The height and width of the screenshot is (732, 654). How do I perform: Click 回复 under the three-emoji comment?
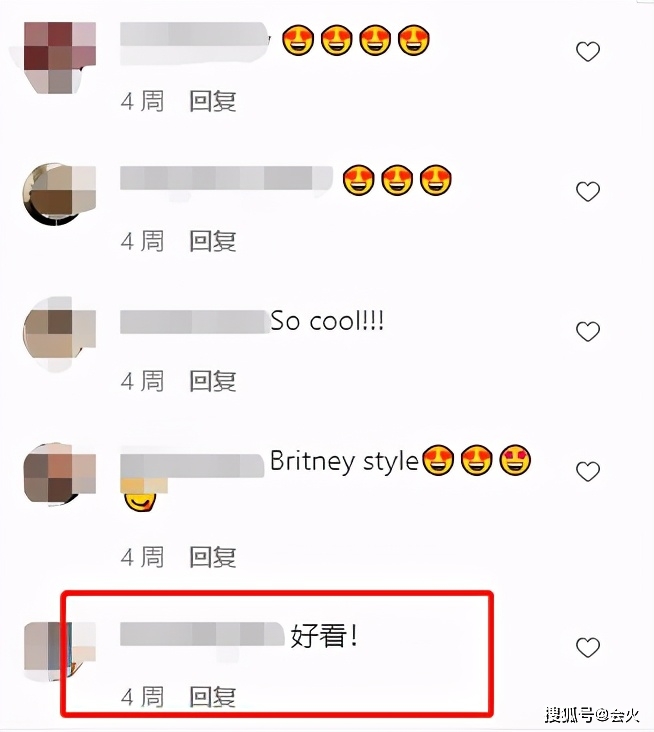213,241
